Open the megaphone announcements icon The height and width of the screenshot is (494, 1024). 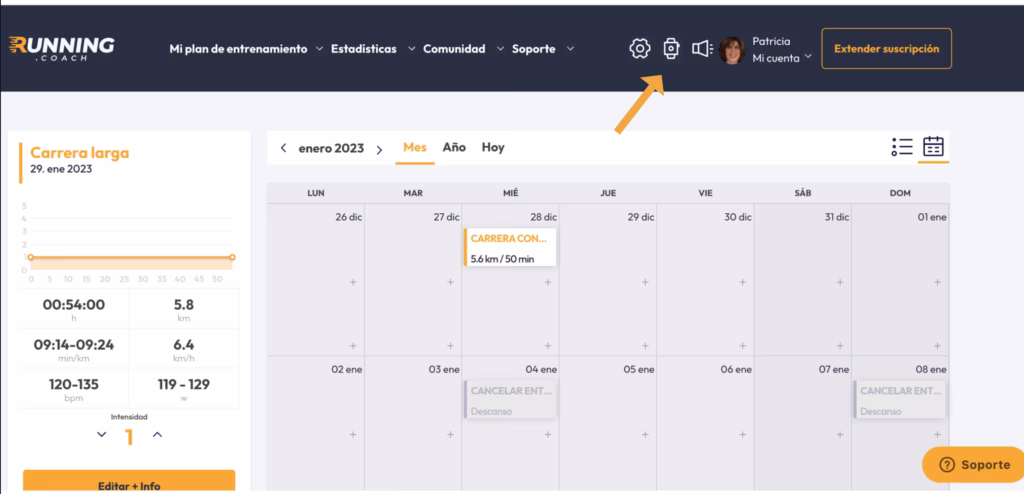[701, 48]
